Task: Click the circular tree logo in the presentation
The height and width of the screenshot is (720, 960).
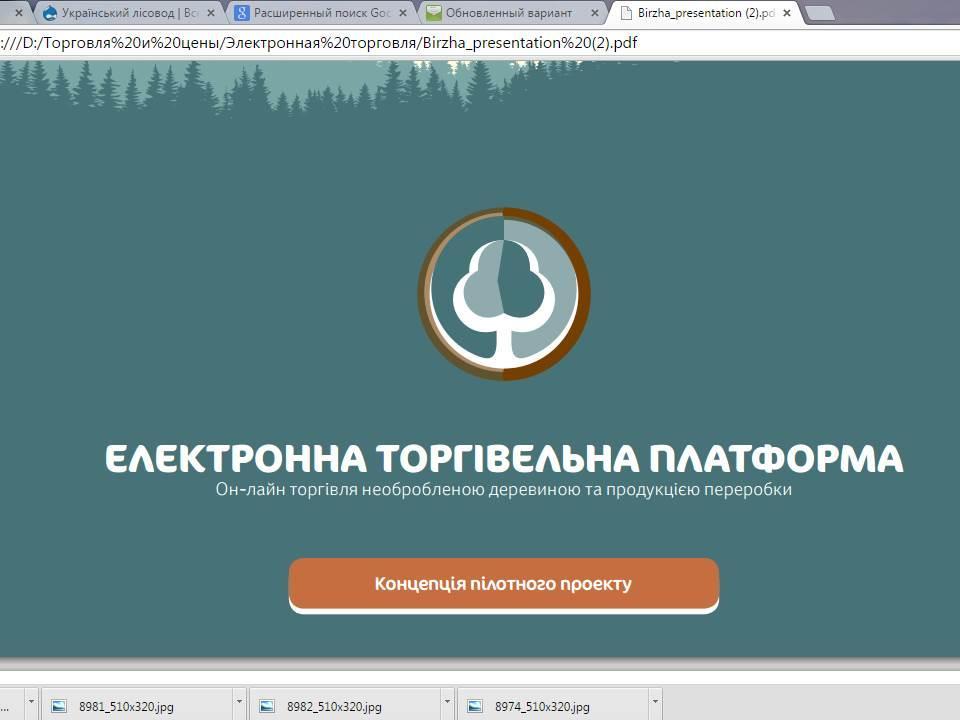Action: pyautogui.click(x=504, y=294)
